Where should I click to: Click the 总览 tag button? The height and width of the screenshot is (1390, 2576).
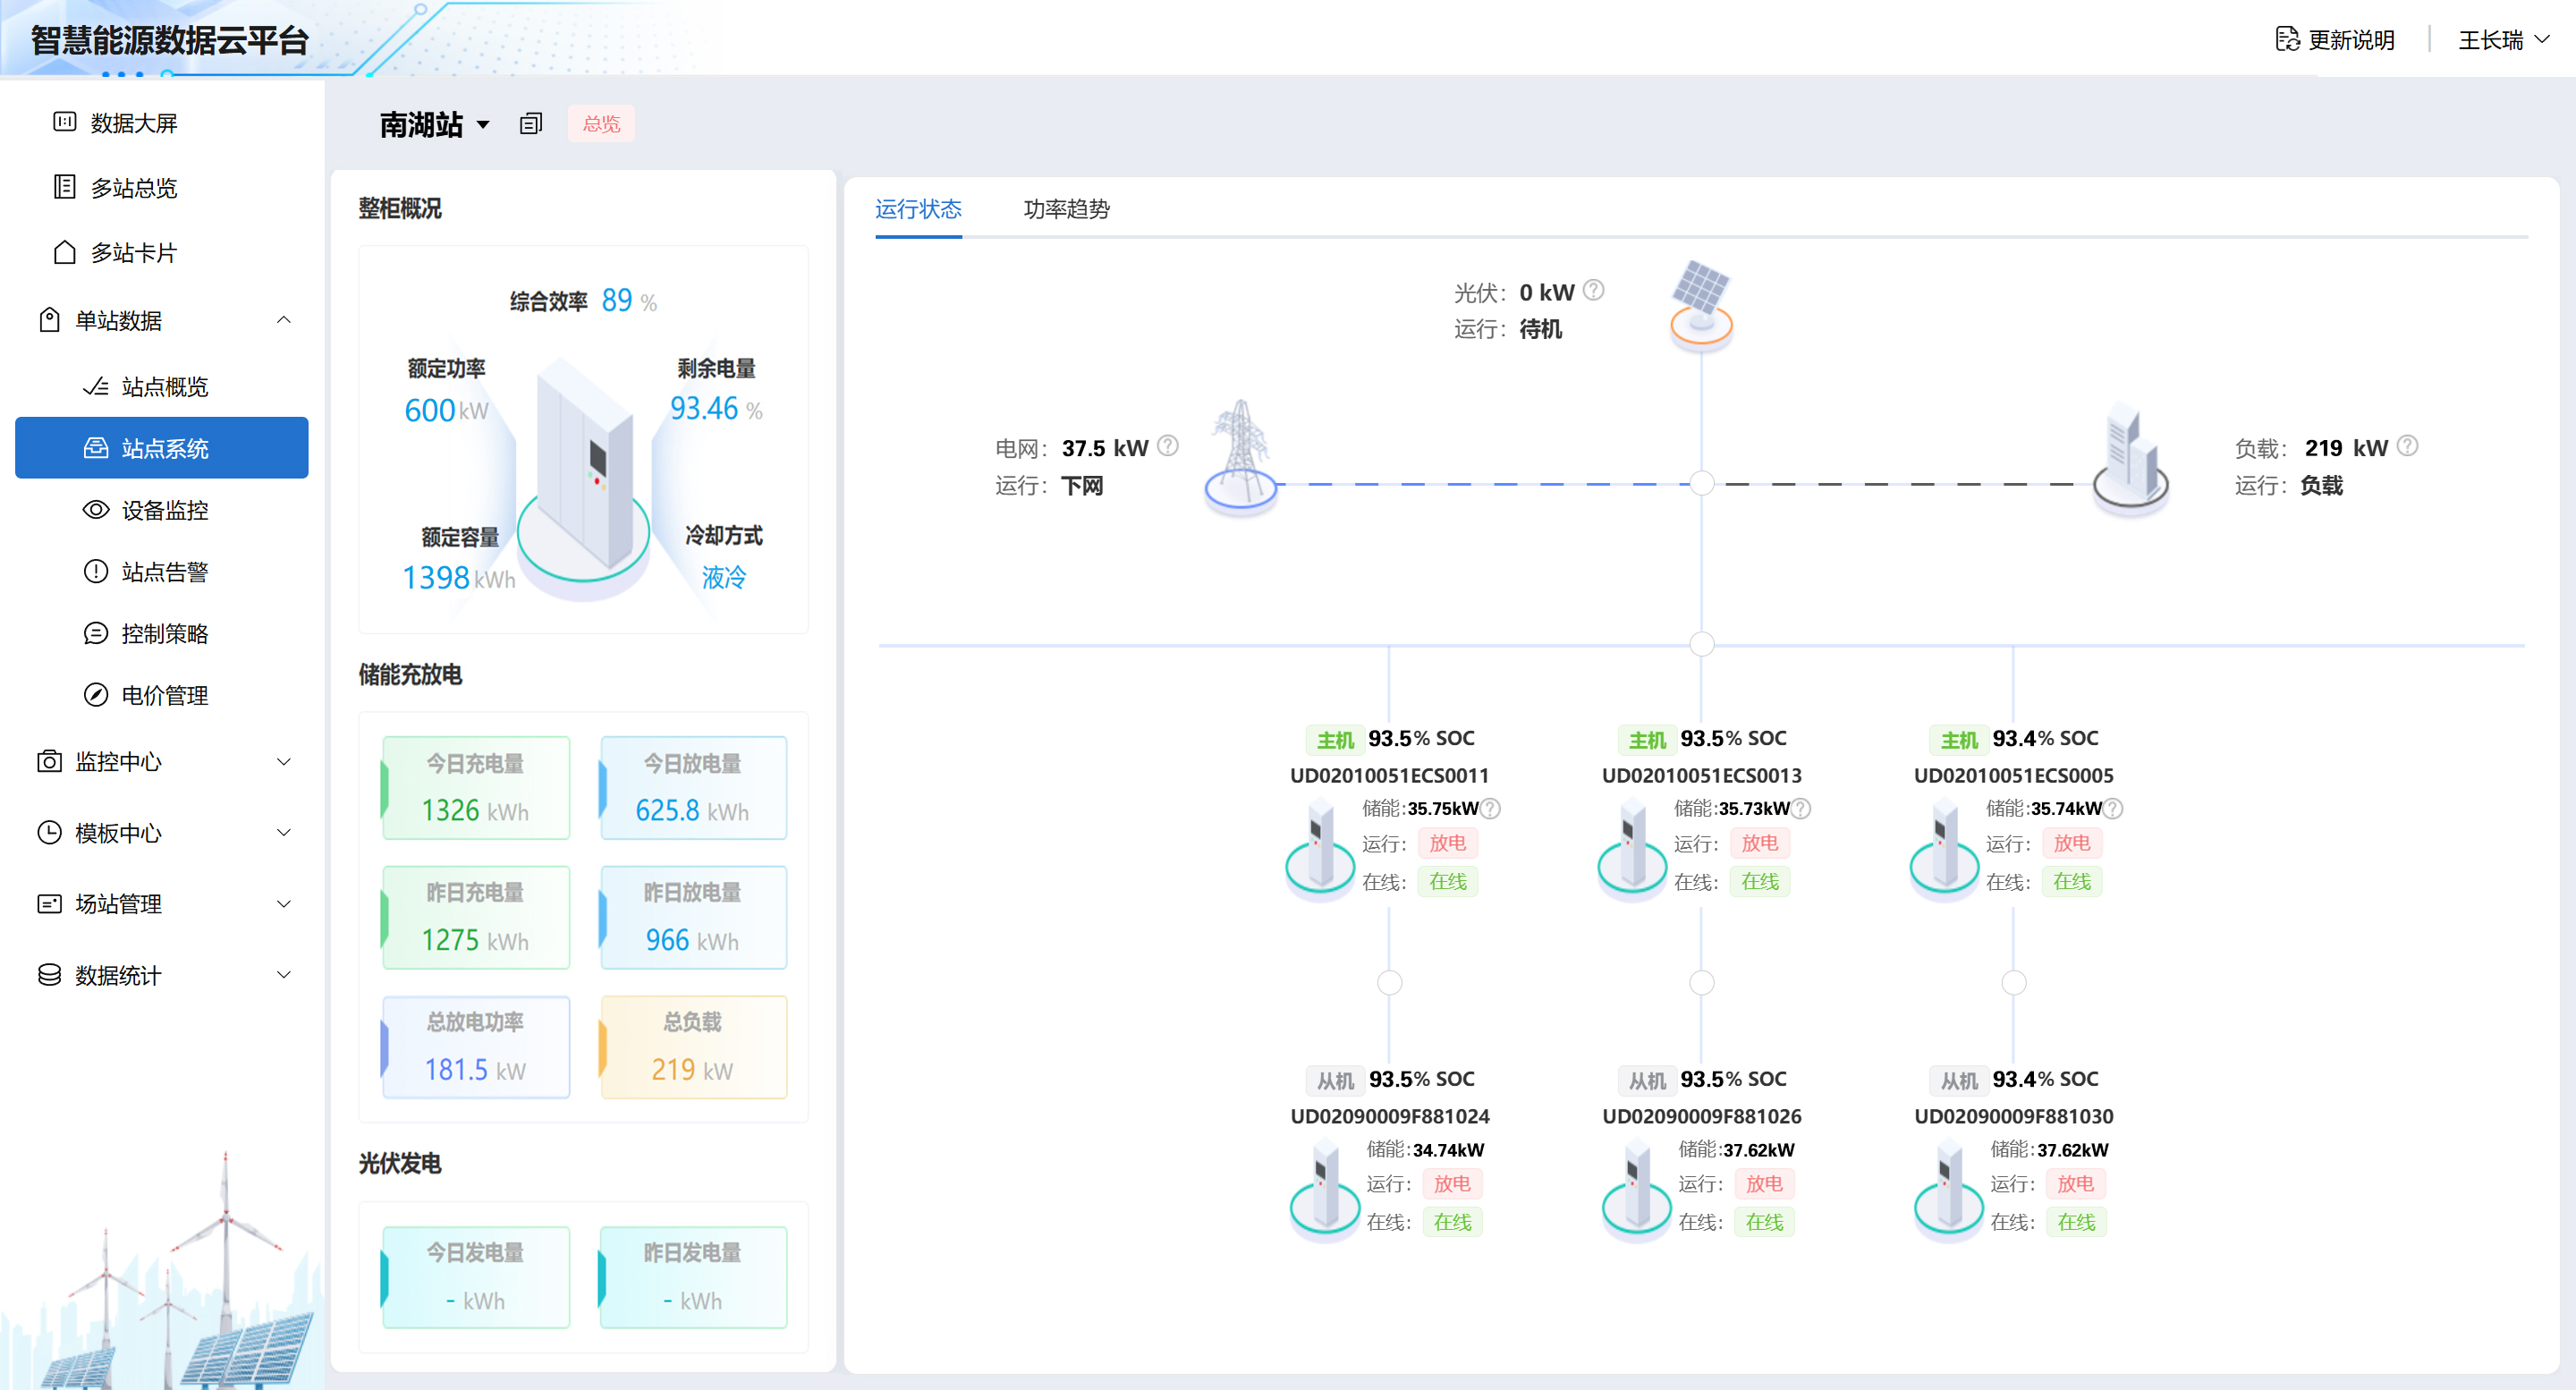[x=601, y=124]
